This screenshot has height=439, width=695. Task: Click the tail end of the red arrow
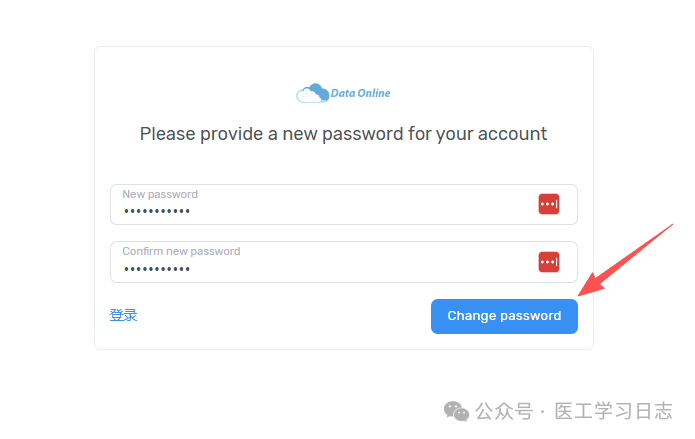(x=672, y=226)
